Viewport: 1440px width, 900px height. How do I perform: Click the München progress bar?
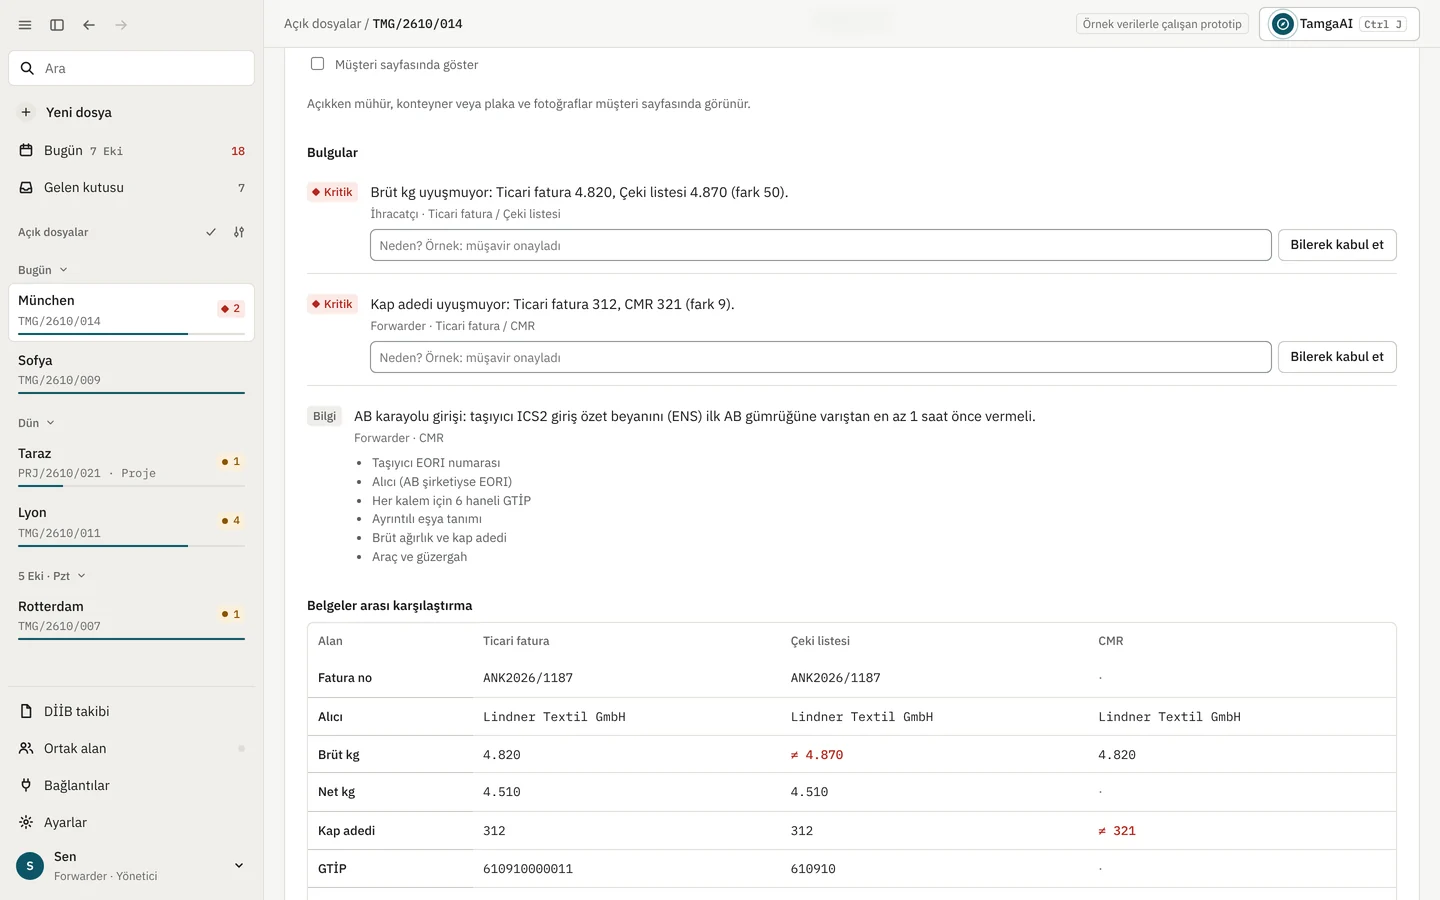[x=131, y=334]
